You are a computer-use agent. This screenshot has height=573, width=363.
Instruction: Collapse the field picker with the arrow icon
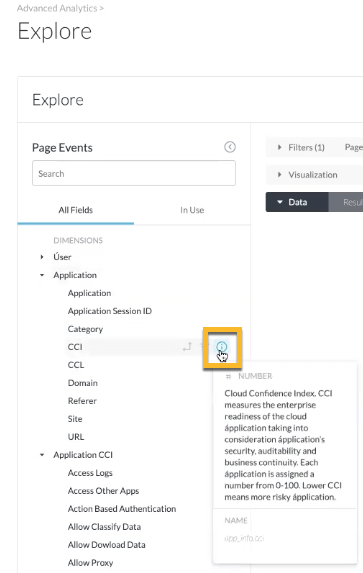click(x=230, y=147)
